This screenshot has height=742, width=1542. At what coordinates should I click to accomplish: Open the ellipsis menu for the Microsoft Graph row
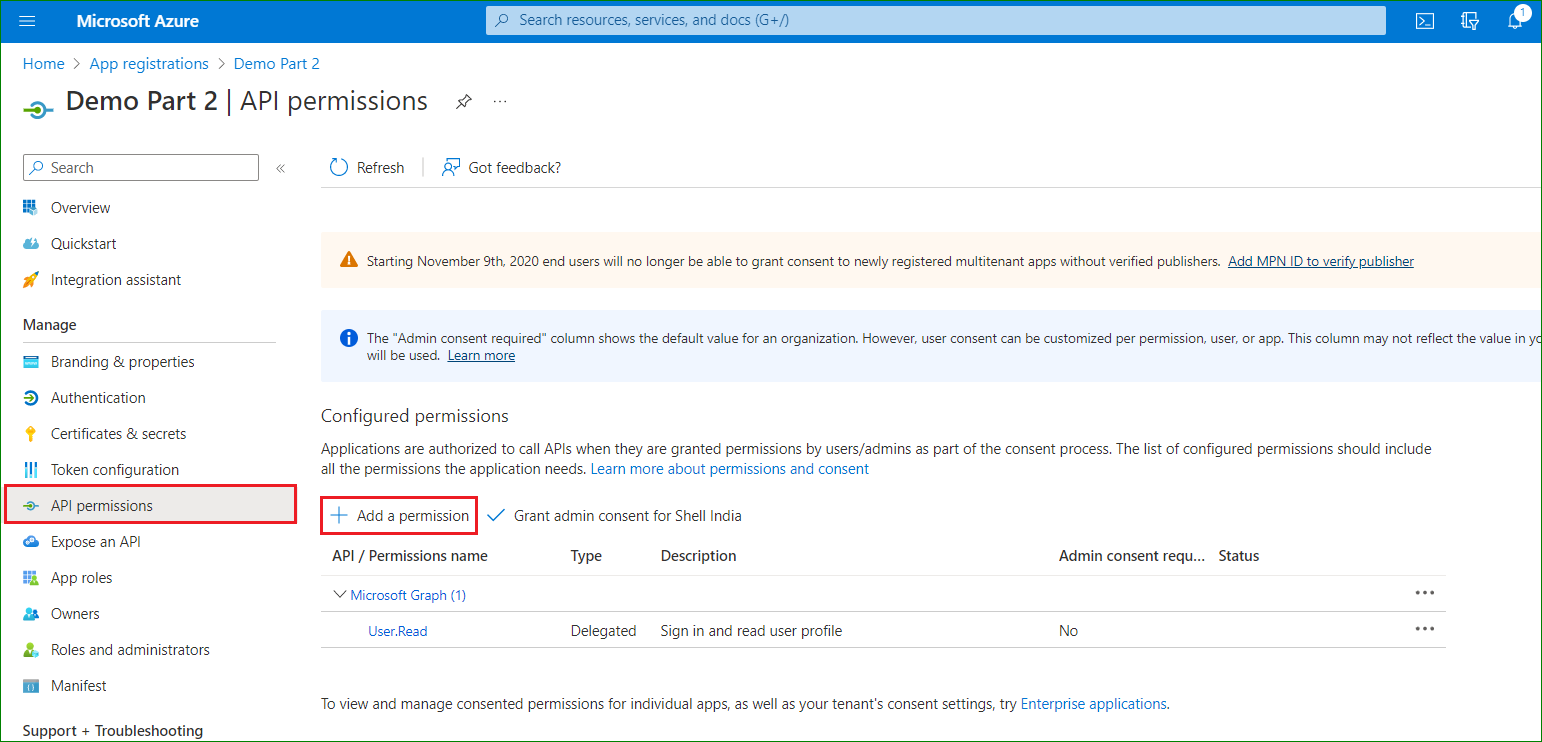tap(1425, 593)
